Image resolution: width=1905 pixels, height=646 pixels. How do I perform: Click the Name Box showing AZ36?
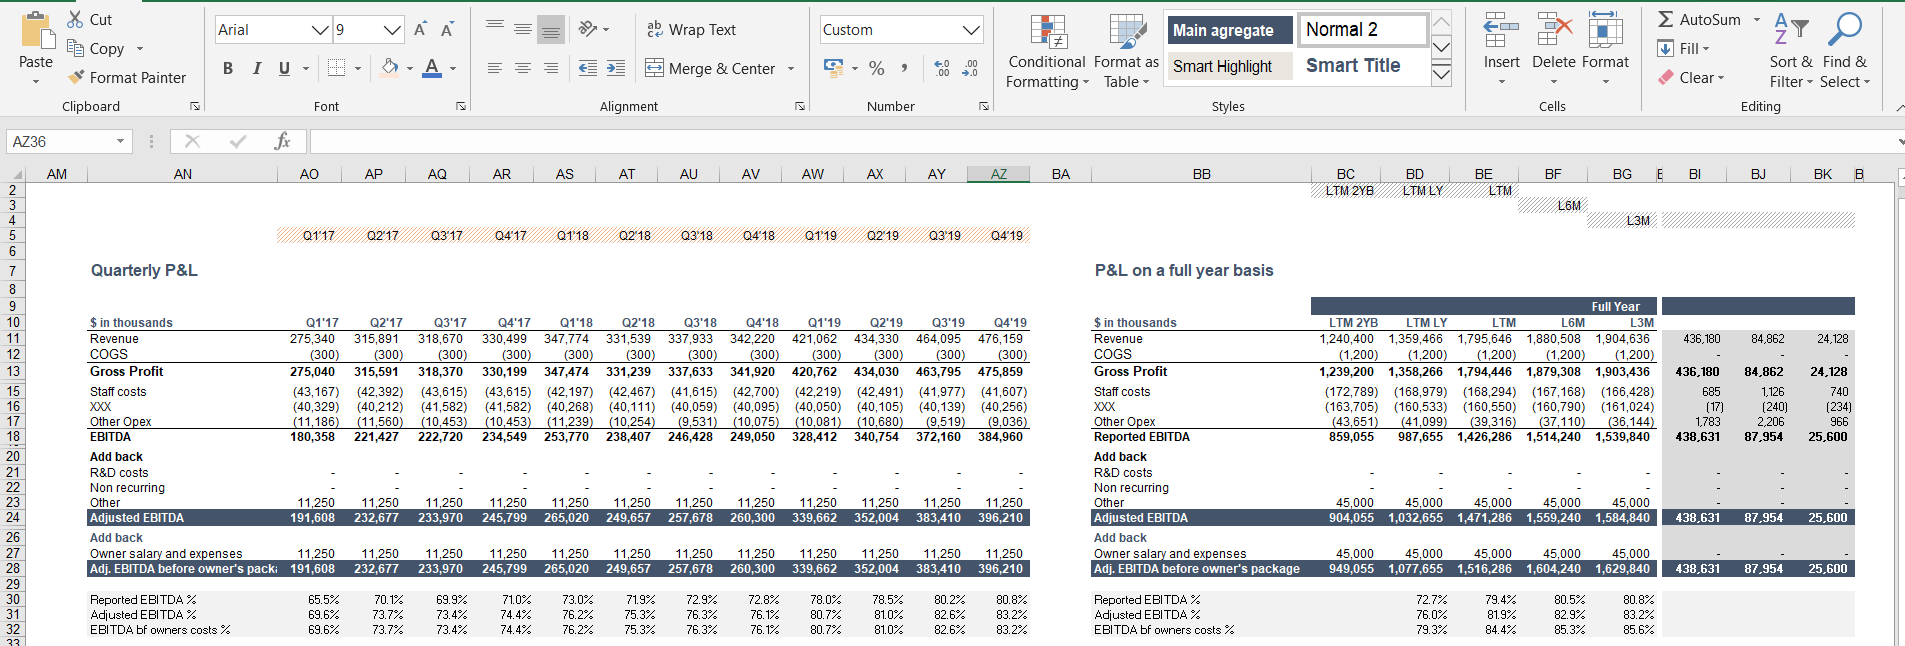click(69, 142)
